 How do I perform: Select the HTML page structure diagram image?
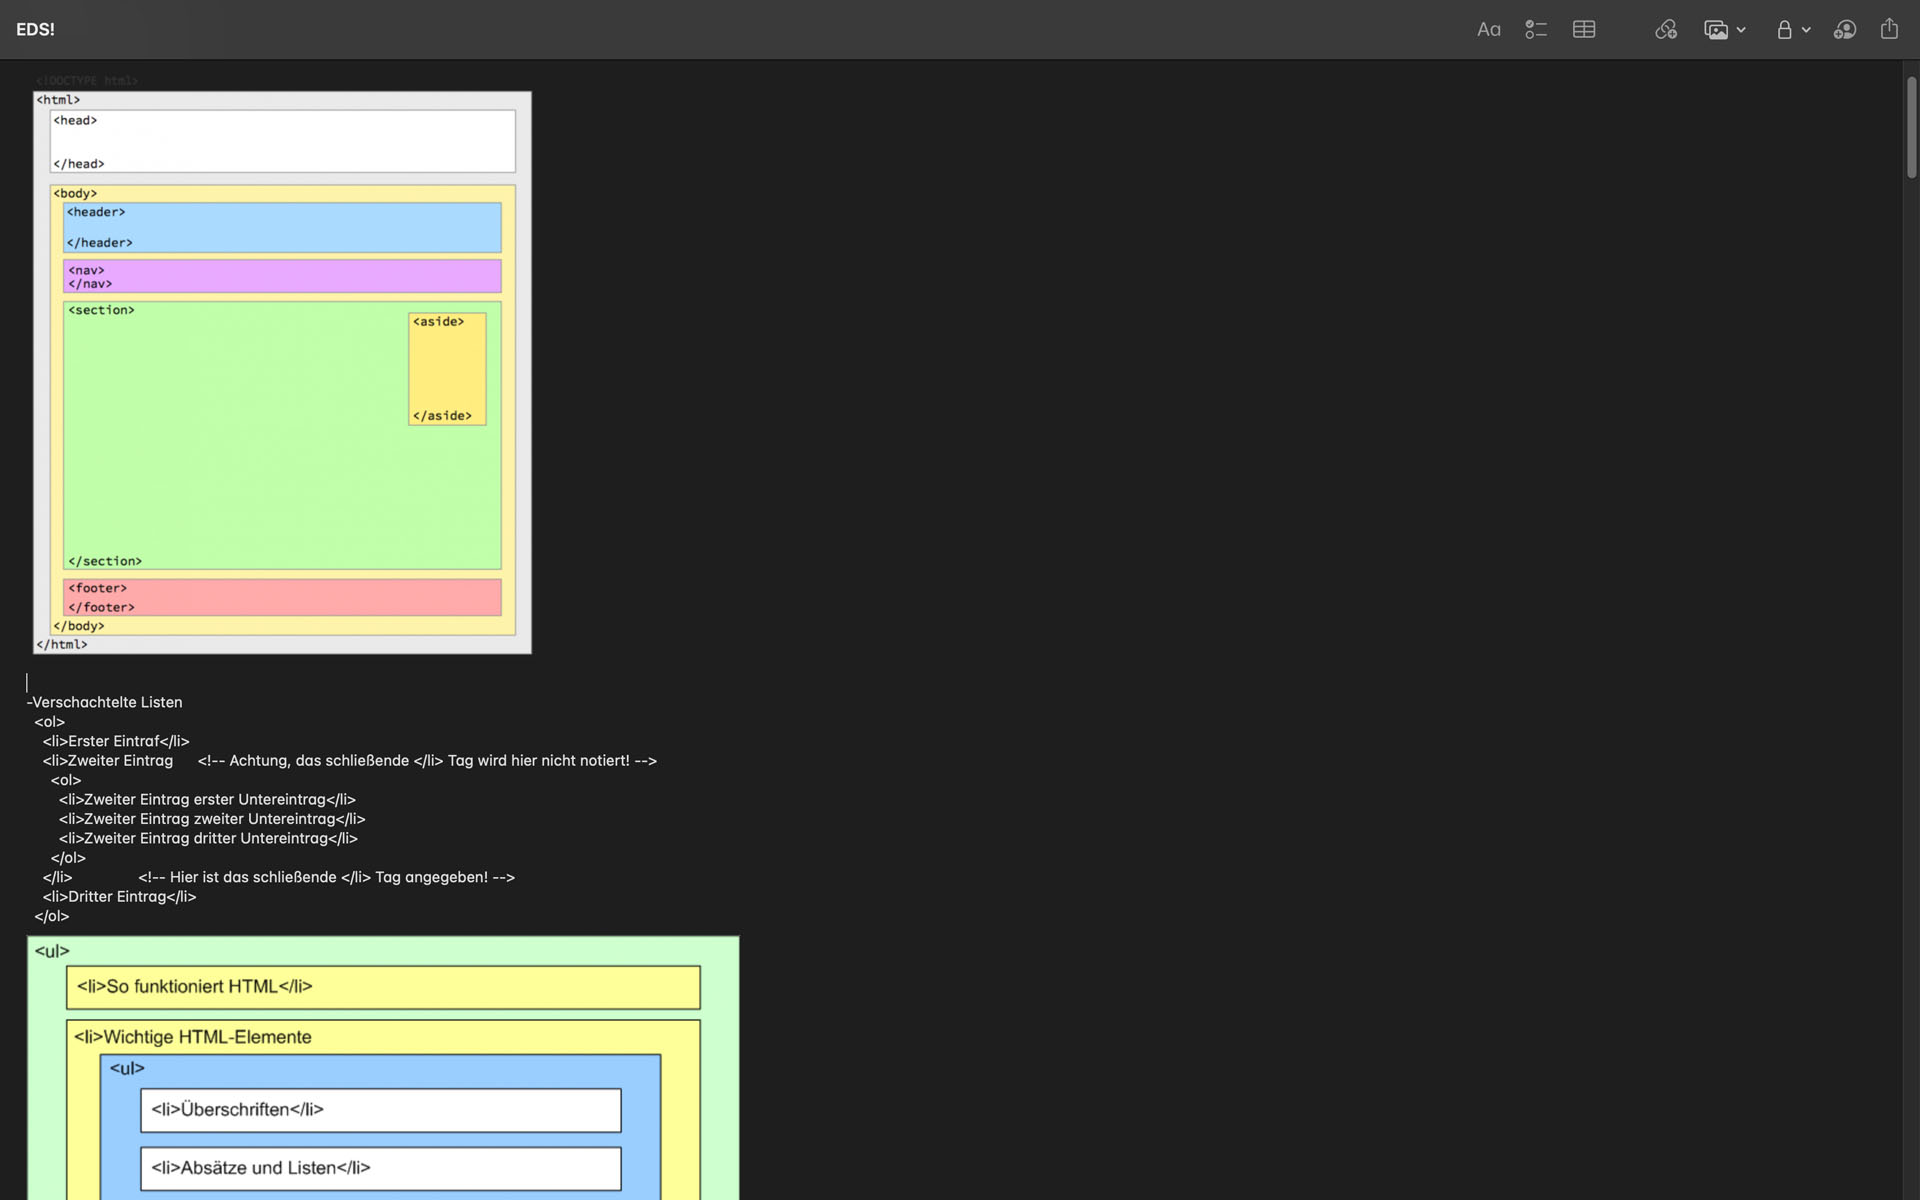tap(282, 372)
